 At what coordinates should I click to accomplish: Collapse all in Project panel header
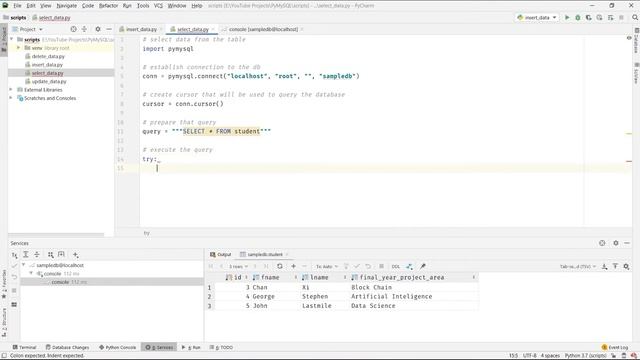[x=84, y=29]
